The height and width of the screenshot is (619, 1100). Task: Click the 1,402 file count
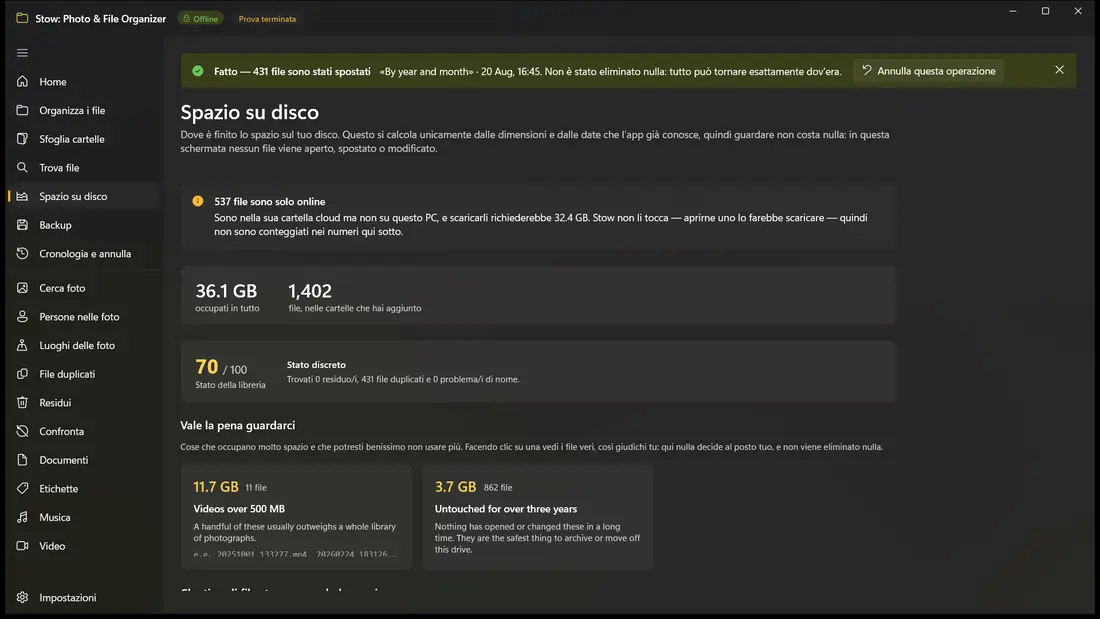pyautogui.click(x=309, y=291)
